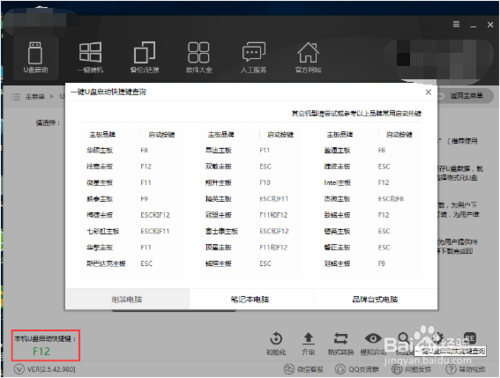Click the 双敏主板 row name
This screenshot has height=378, width=500.
click(218, 166)
